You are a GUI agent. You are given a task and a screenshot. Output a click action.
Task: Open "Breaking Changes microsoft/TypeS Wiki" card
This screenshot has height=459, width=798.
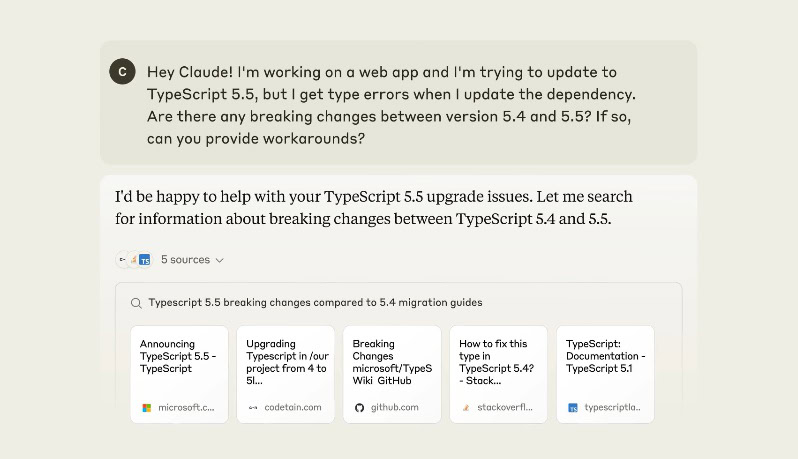392,373
